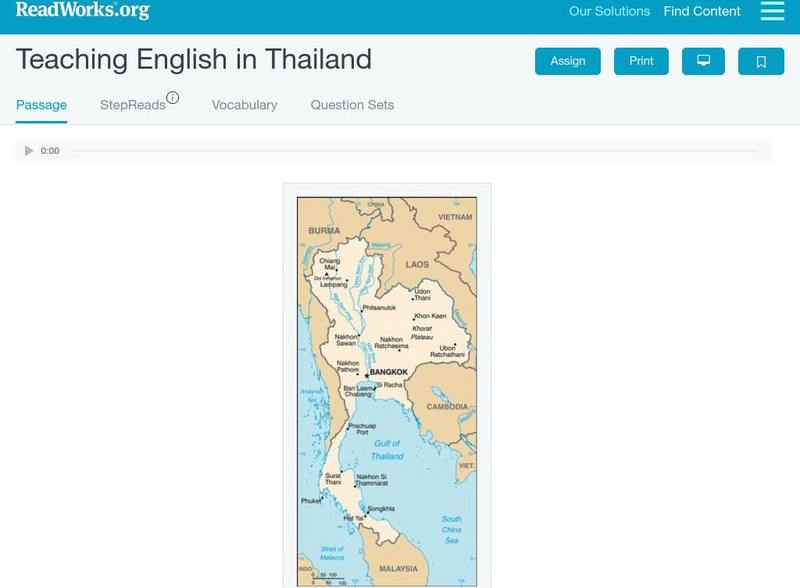Click the 0:00 audio time label
This screenshot has height=588, width=800.
50,151
